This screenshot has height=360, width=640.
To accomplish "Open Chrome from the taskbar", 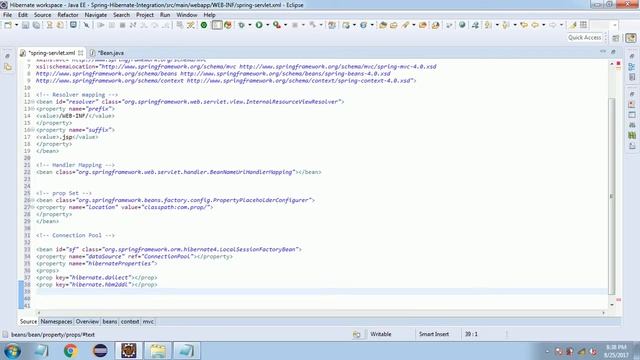I will (x=70, y=351).
